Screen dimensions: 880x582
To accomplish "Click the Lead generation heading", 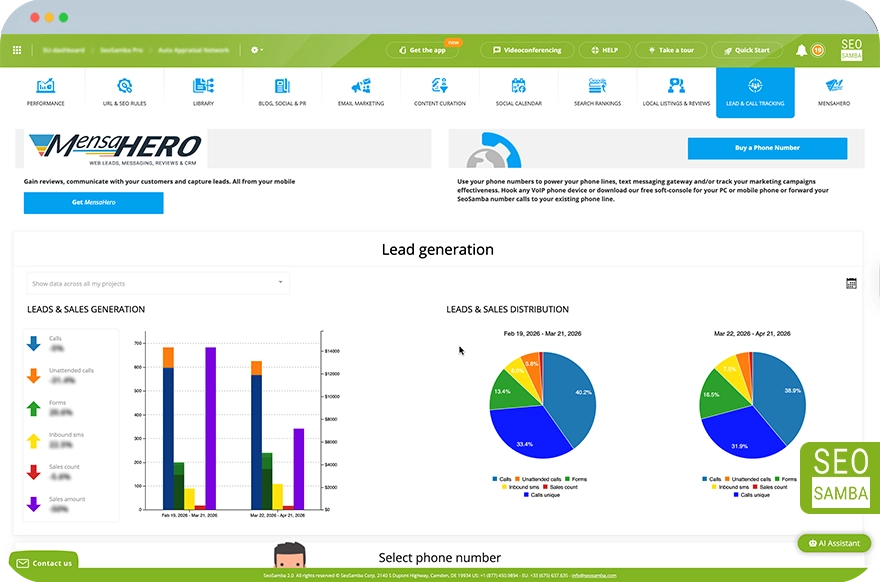I will [438, 250].
